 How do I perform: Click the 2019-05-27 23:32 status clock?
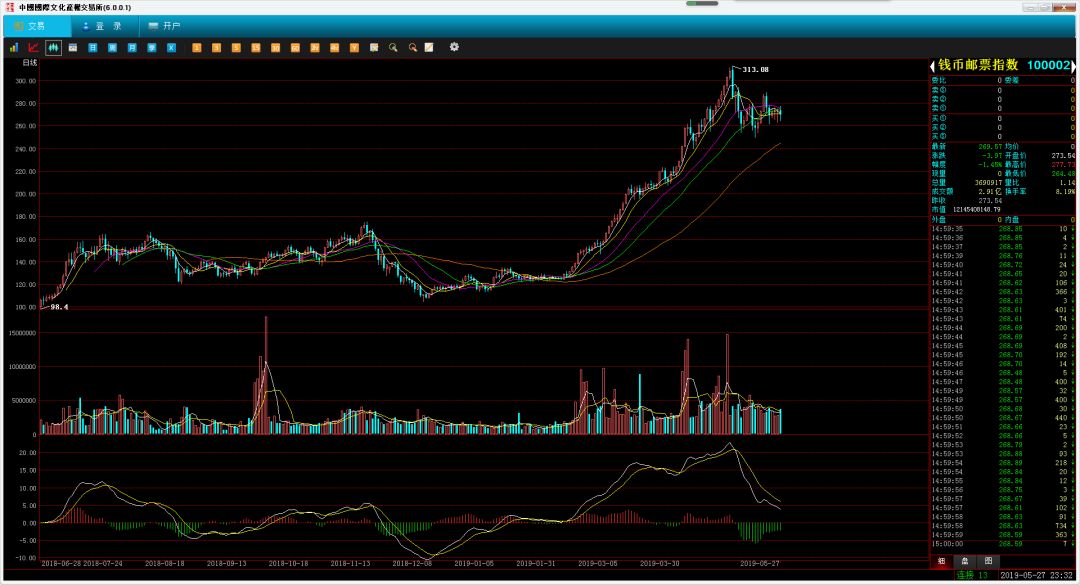click(x=1035, y=575)
